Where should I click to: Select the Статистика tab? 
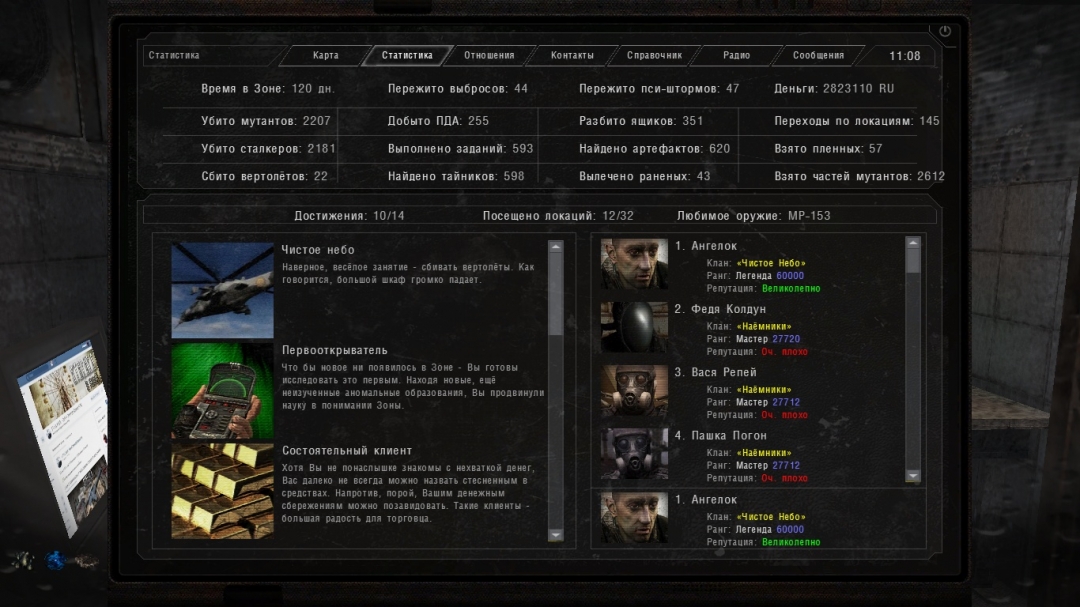(x=407, y=56)
